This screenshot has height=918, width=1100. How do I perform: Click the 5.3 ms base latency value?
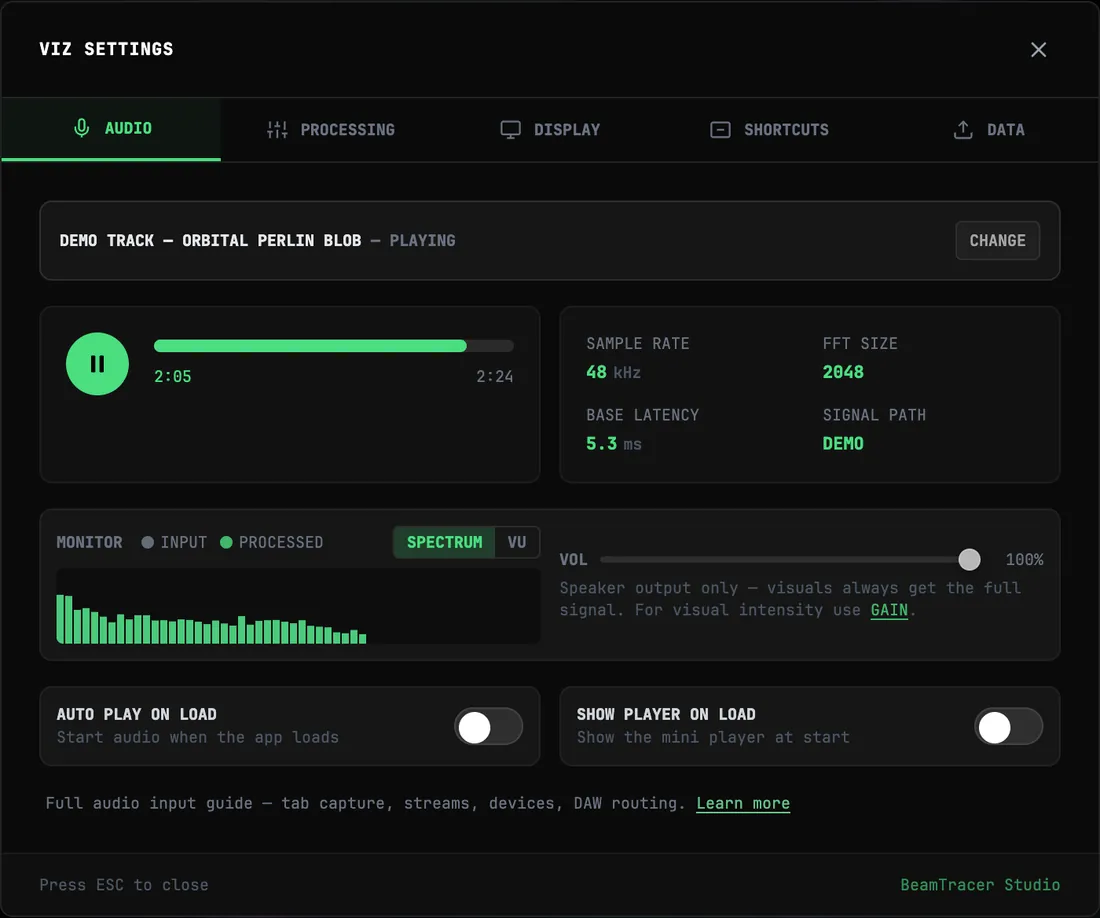pos(614,444)
